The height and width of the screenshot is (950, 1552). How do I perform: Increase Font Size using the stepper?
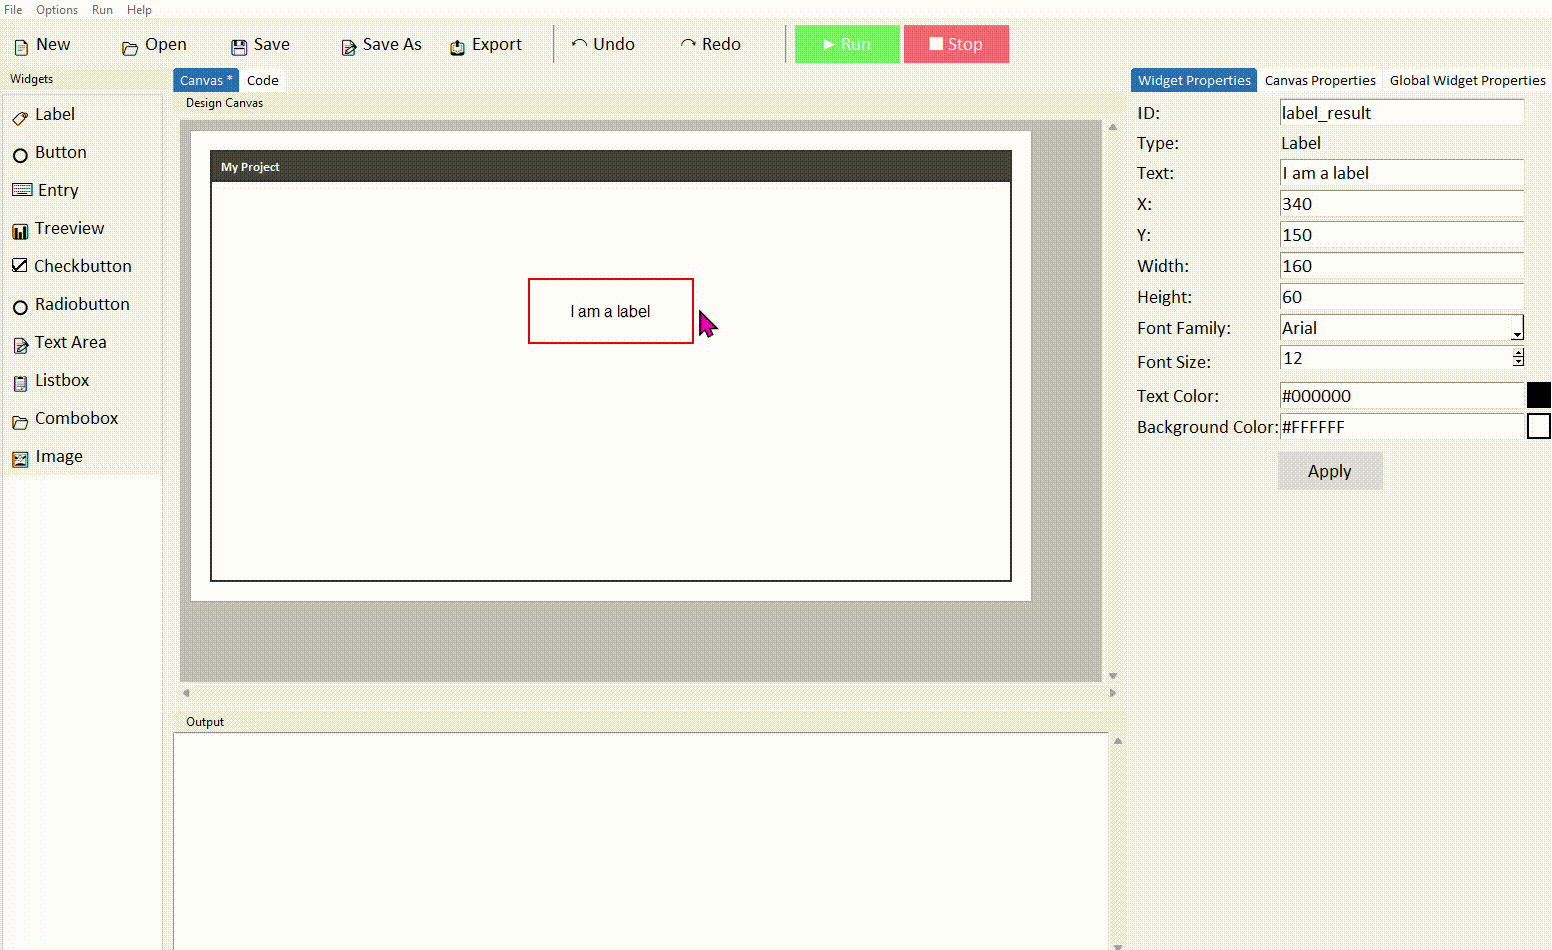[x=1518, y=352]
